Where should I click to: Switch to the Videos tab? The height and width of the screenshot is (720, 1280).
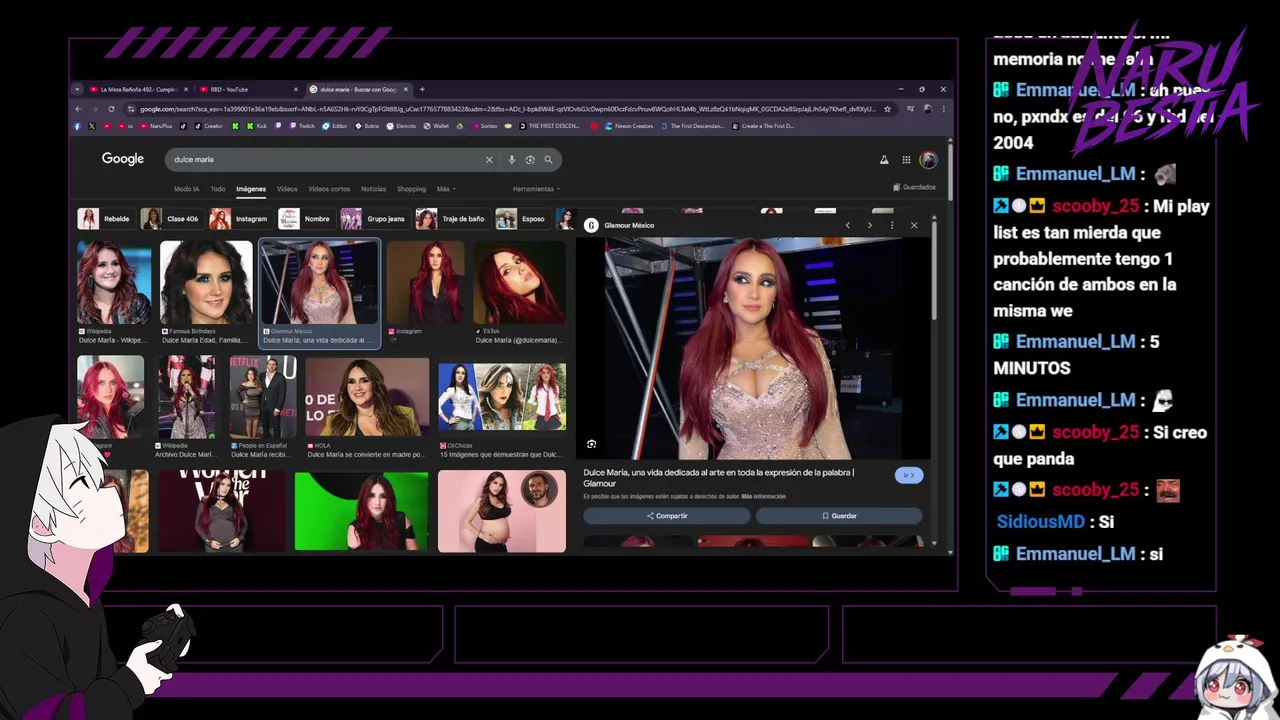tap(287, 189)
